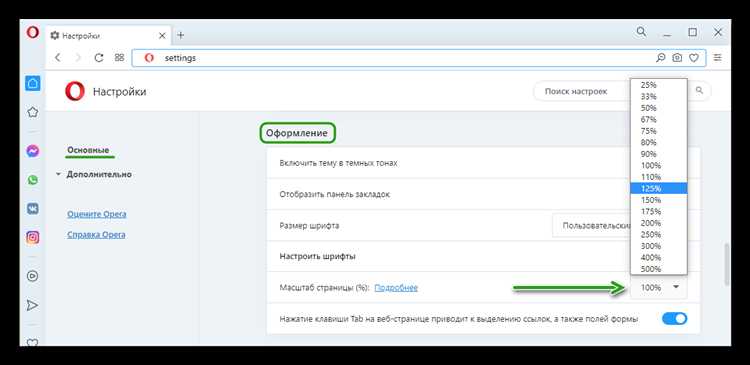Open the Масштаб страницы 100% dropdown
750x365 pixels.
click(659, 288)
